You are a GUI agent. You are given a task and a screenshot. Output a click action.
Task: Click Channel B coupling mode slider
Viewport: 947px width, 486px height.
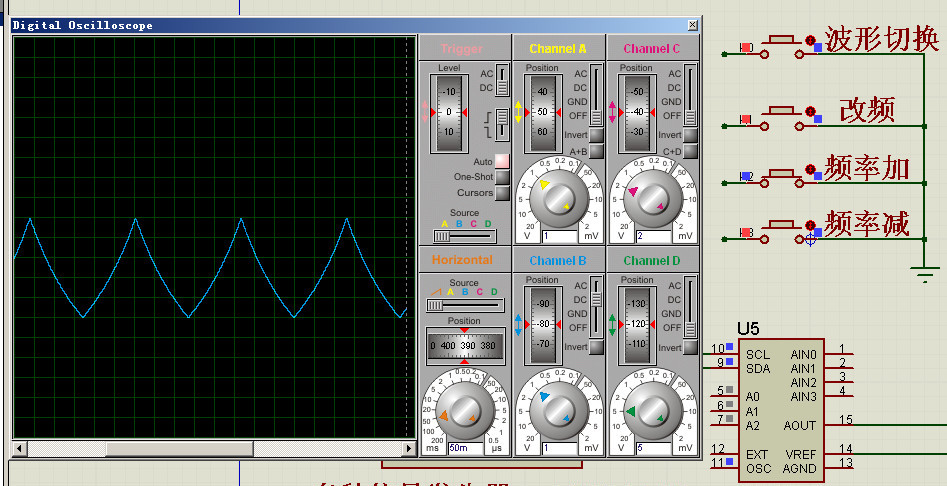(x=596, y=306)
